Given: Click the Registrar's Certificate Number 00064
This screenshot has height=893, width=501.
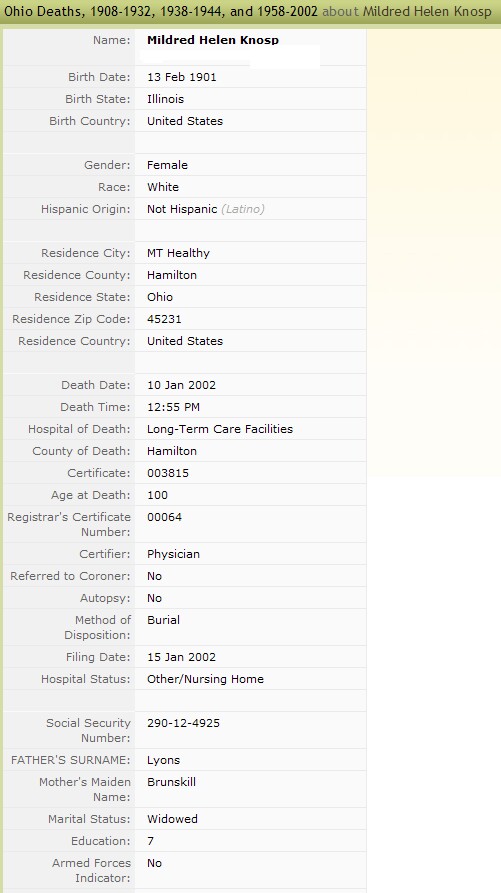Looking at the screenshot, I should tap(165, 517).
